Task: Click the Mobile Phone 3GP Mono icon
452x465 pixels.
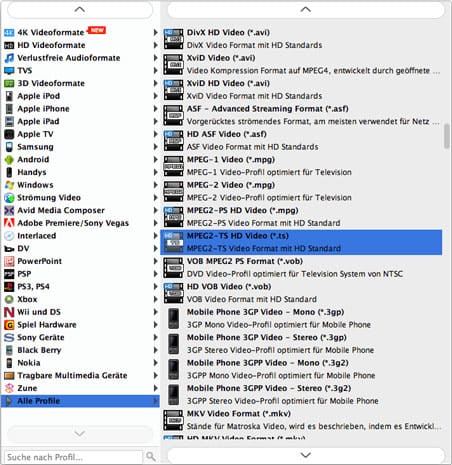Action: click(173, 318)
